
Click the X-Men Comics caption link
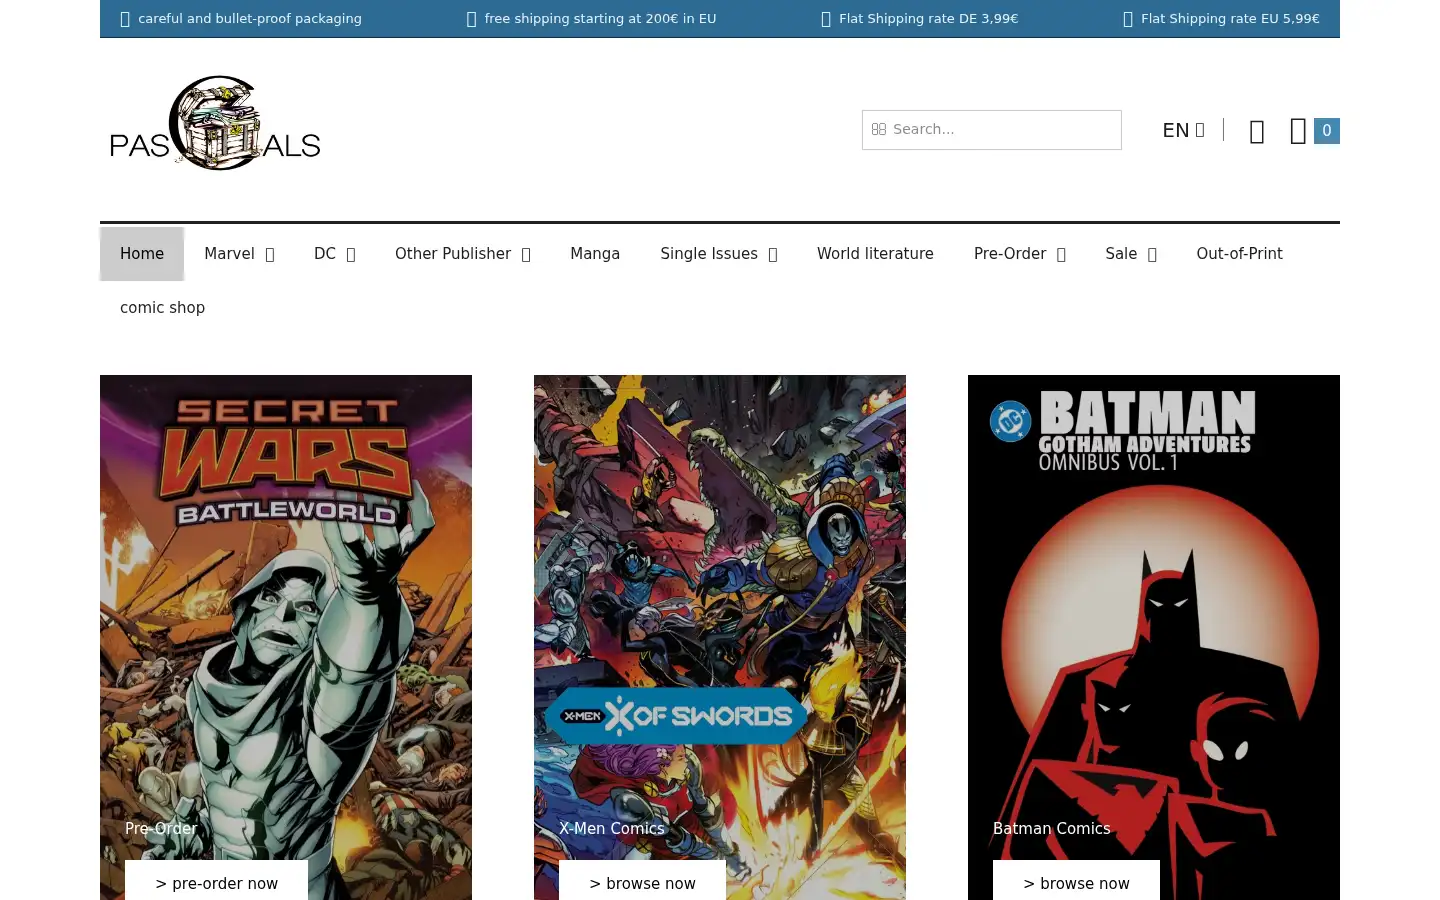click(611, 828)
